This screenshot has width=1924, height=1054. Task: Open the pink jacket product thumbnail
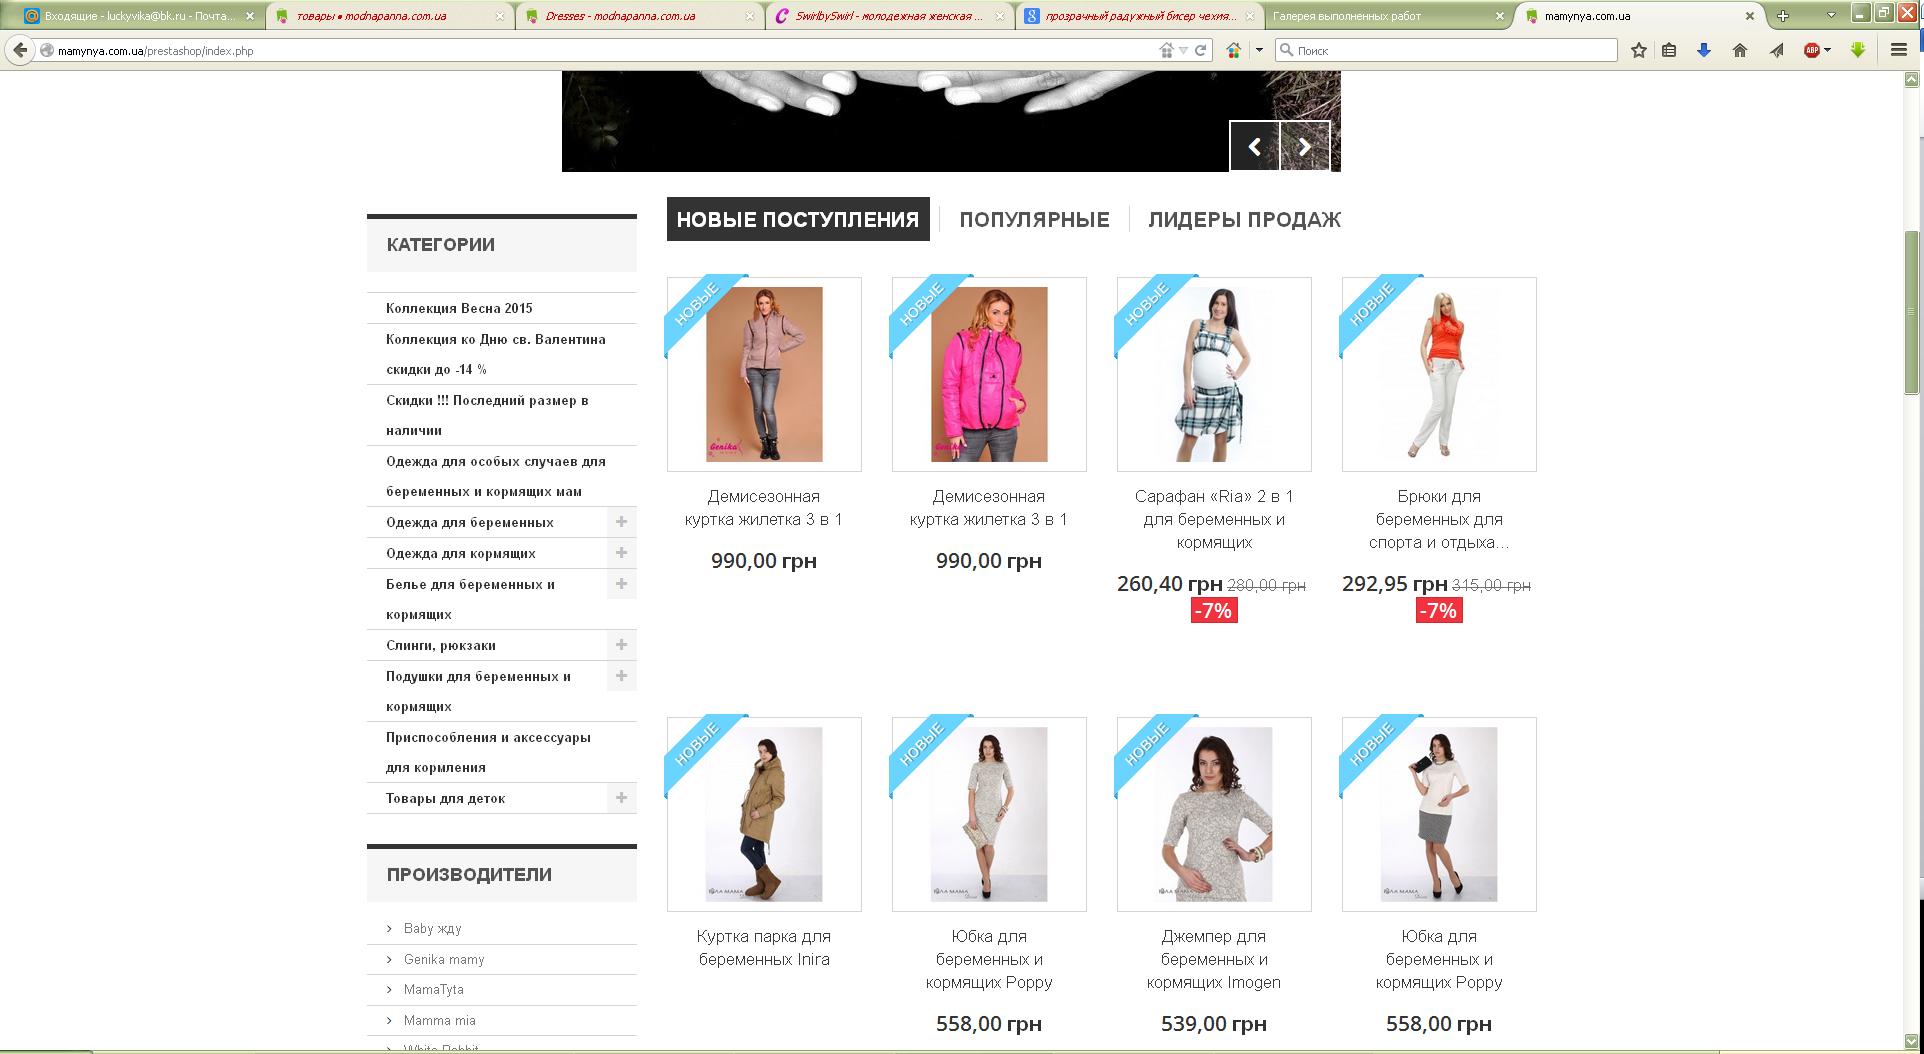click(989, 374)
